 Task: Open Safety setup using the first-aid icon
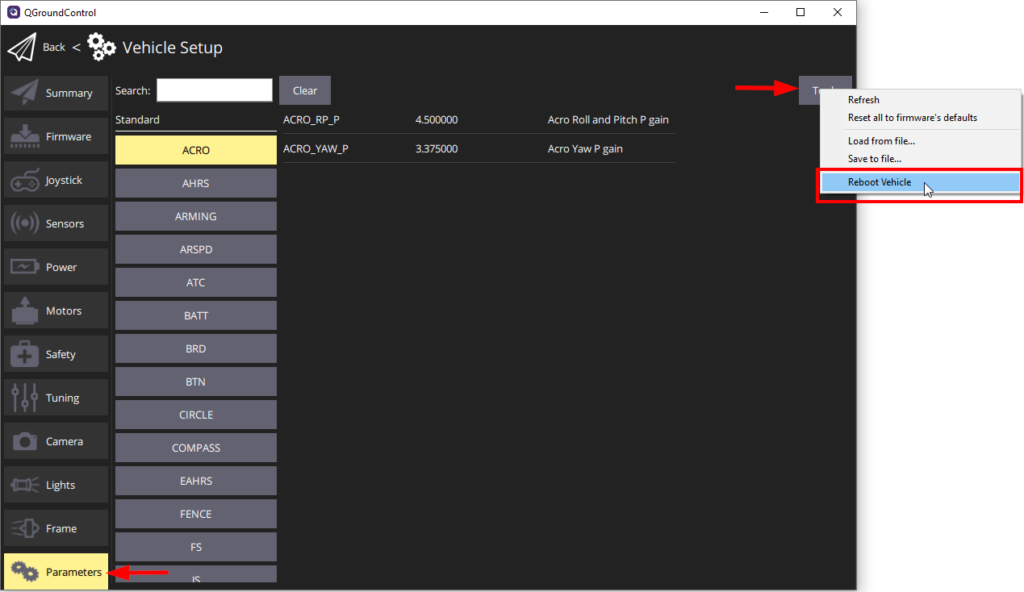tap(24, 353)
